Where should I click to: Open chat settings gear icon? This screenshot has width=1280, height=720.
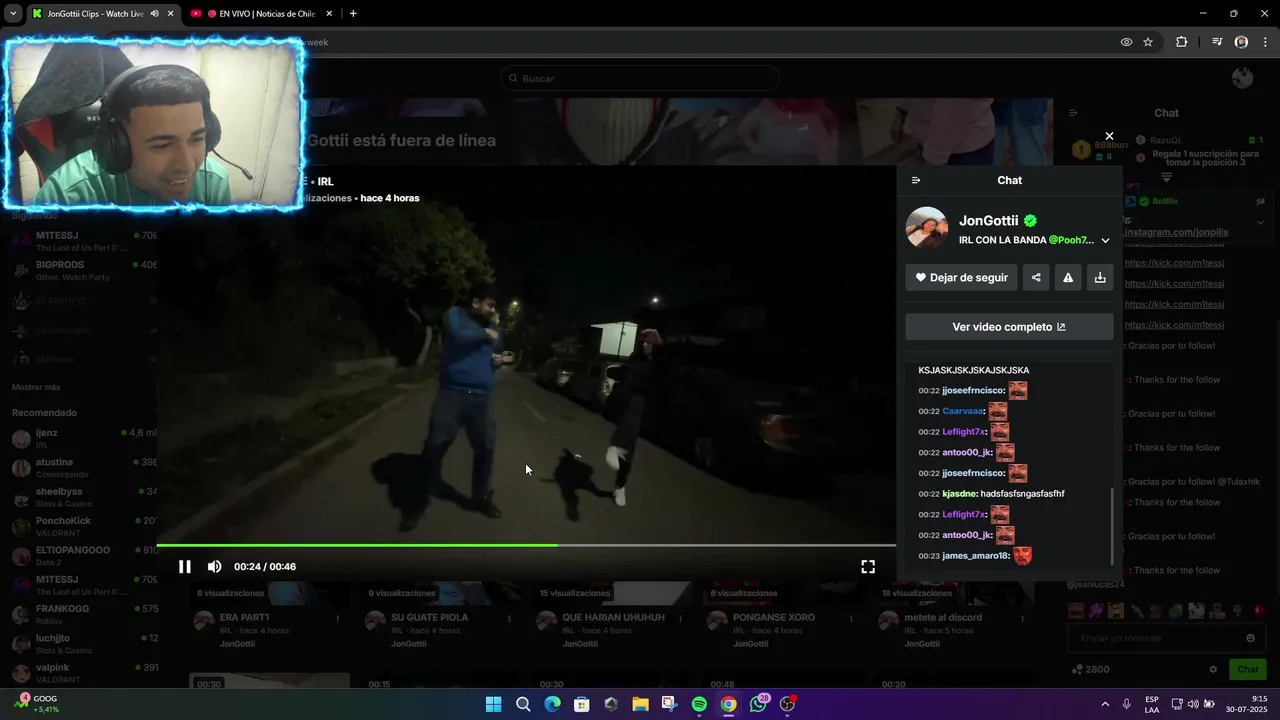pos(1214,669)
